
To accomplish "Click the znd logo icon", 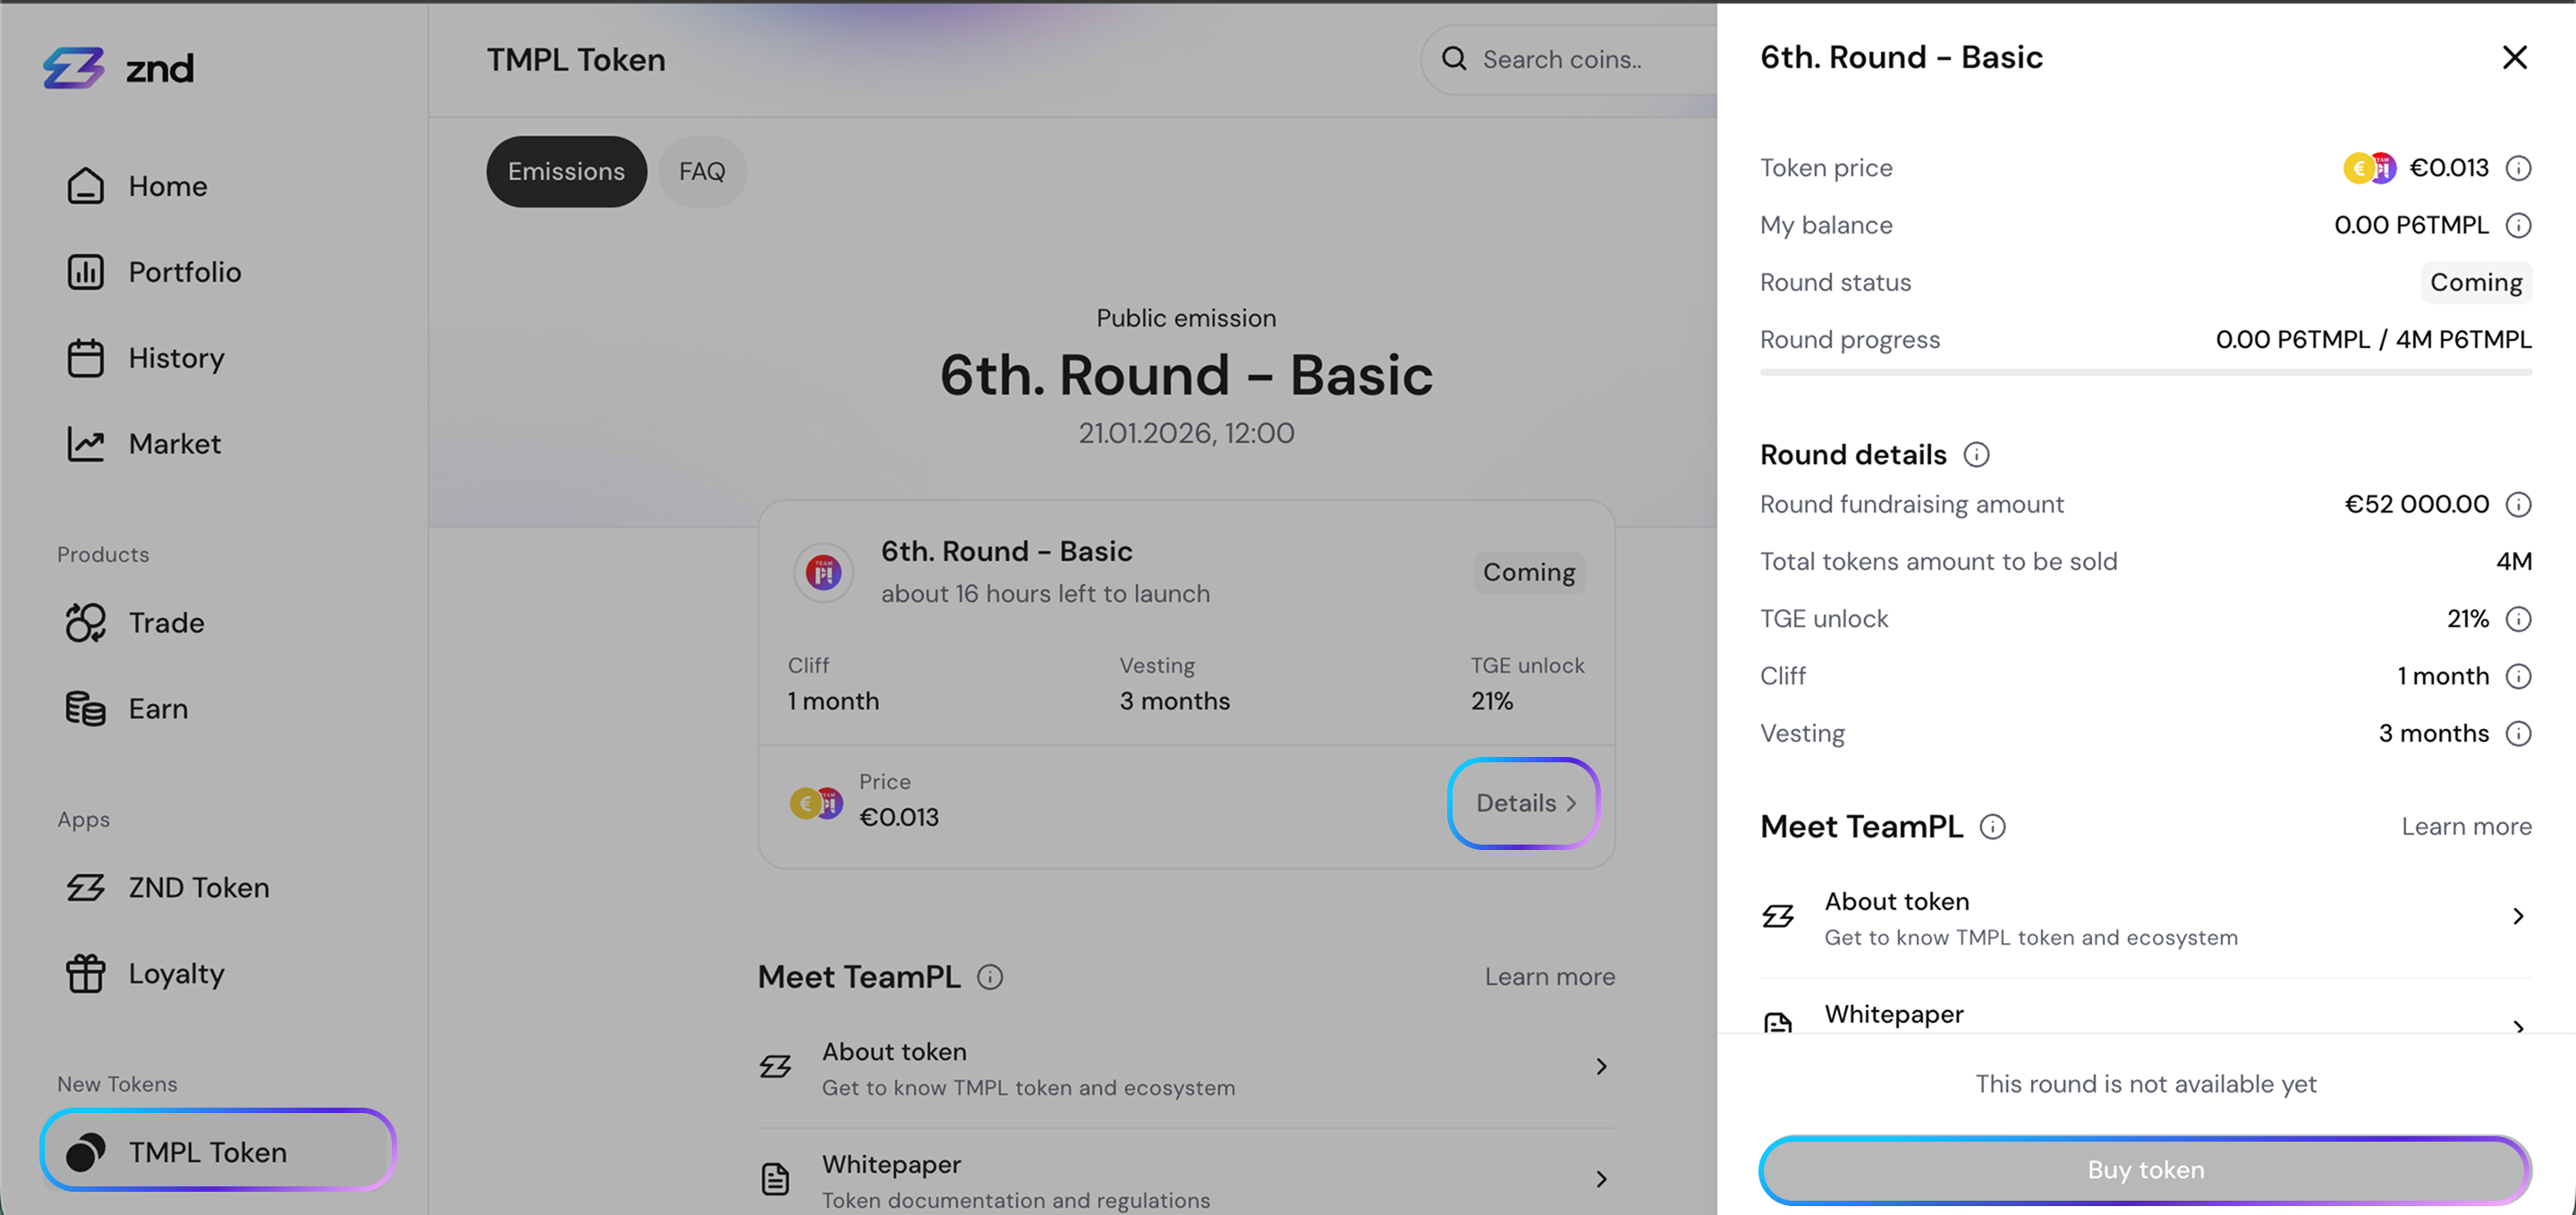I will pos(74,68).
